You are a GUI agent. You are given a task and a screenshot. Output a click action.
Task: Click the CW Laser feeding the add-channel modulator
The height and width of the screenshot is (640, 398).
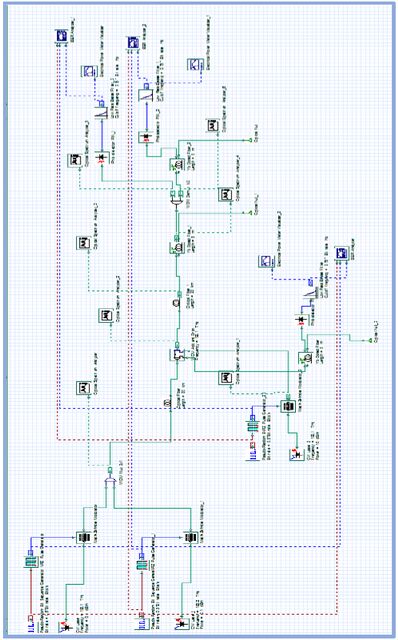point(296,454)
